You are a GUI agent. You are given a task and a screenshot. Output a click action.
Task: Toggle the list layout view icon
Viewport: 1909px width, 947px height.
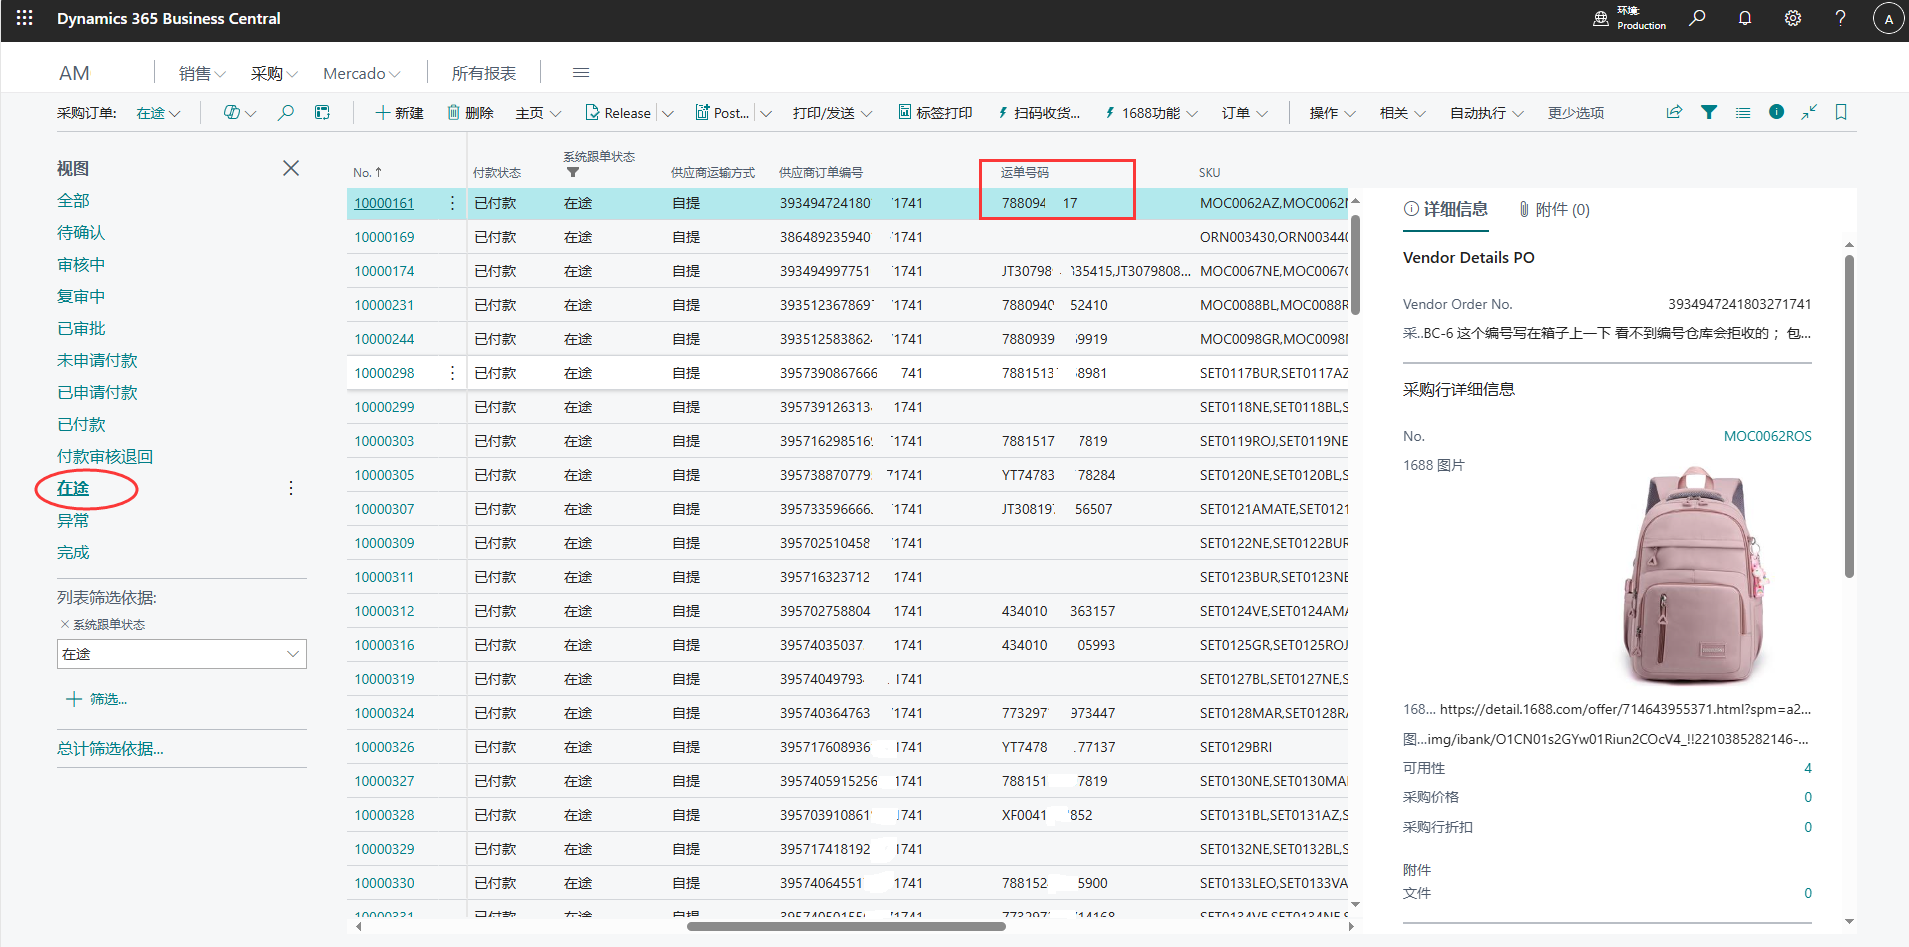(1743, 112)
